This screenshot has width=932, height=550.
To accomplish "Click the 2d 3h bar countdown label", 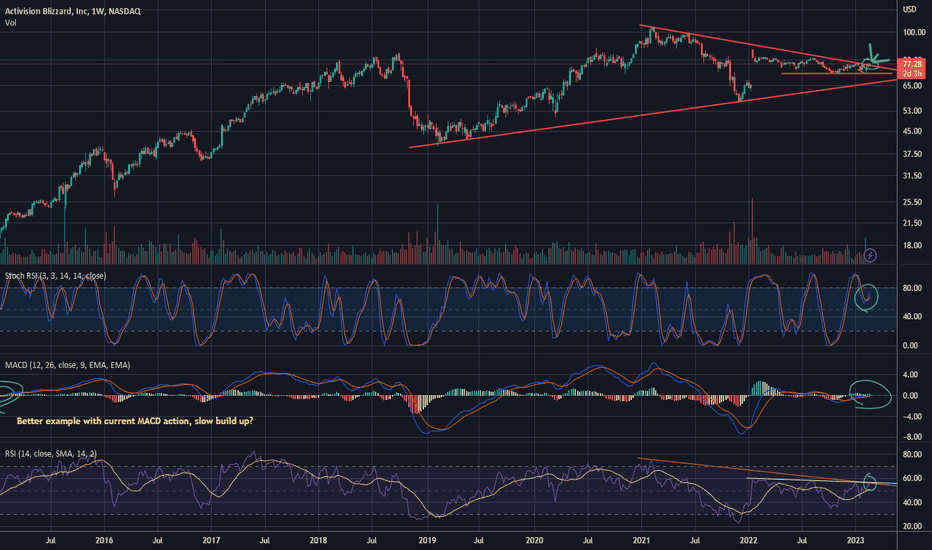I will click(912, 73).
